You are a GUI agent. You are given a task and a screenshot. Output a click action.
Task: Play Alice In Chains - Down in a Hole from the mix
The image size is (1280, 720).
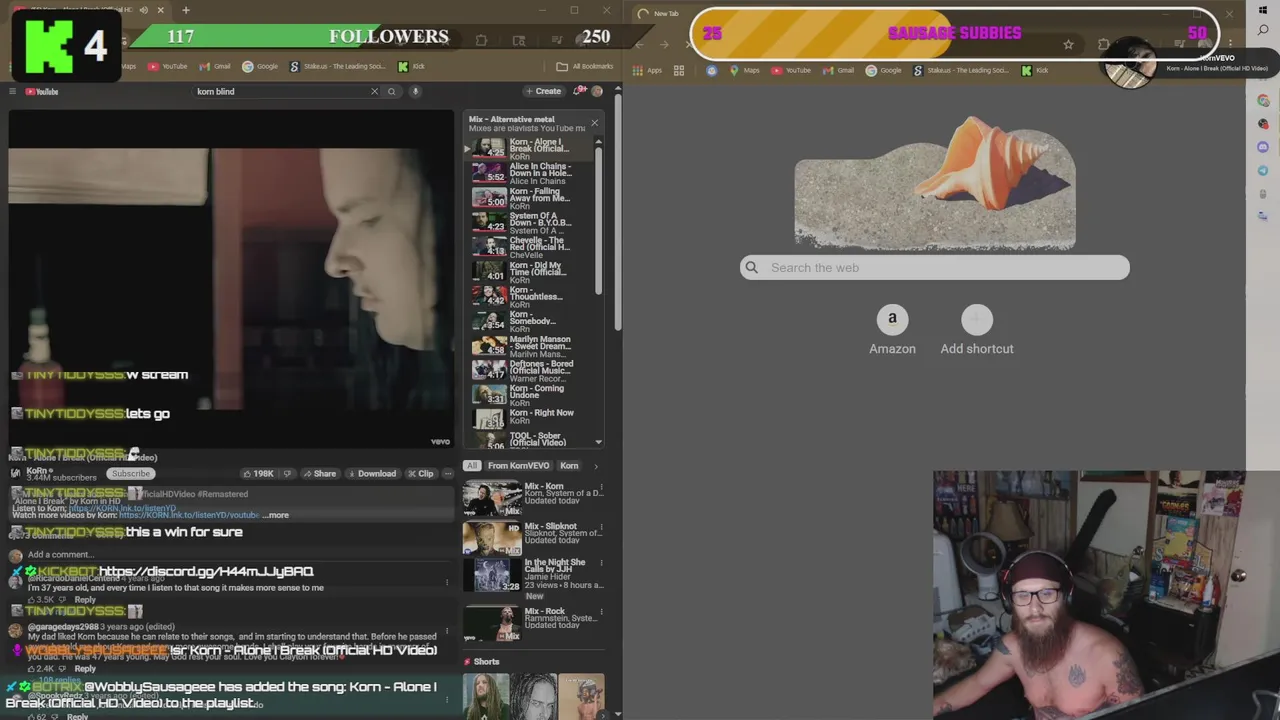click(530, 173)
